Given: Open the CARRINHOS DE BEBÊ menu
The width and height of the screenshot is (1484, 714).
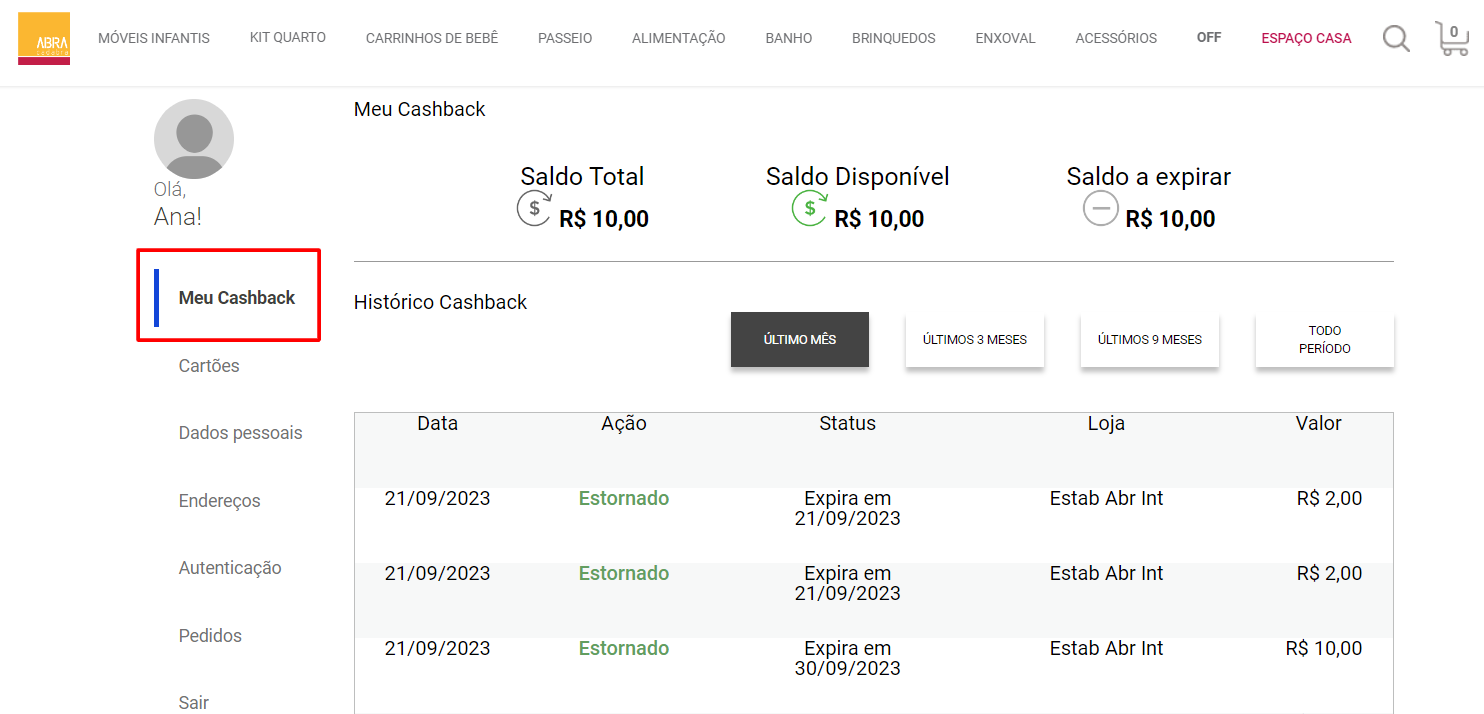Looking at the screenshot, I should [431, 38].
